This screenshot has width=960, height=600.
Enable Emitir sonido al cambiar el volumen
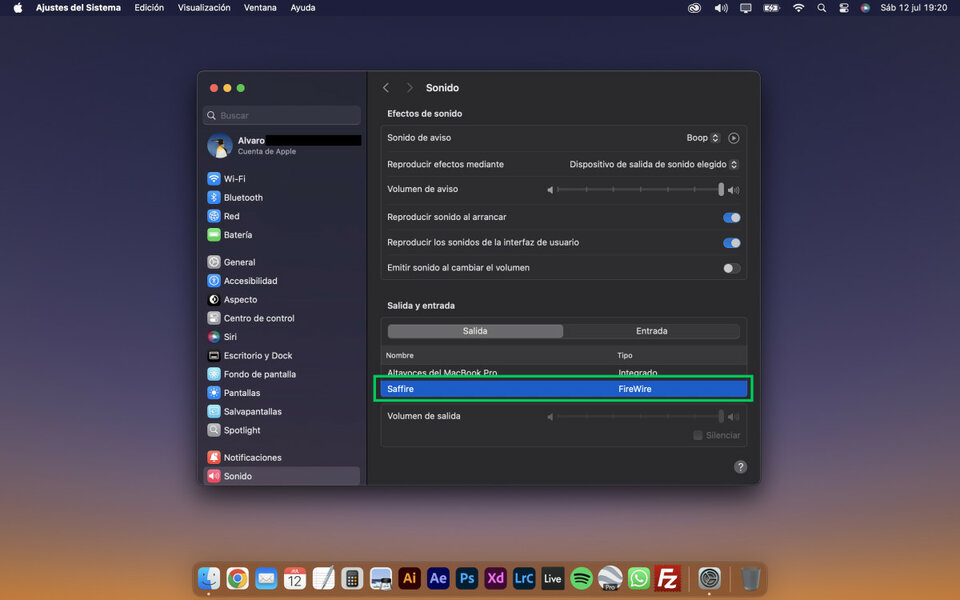point(732,268)
